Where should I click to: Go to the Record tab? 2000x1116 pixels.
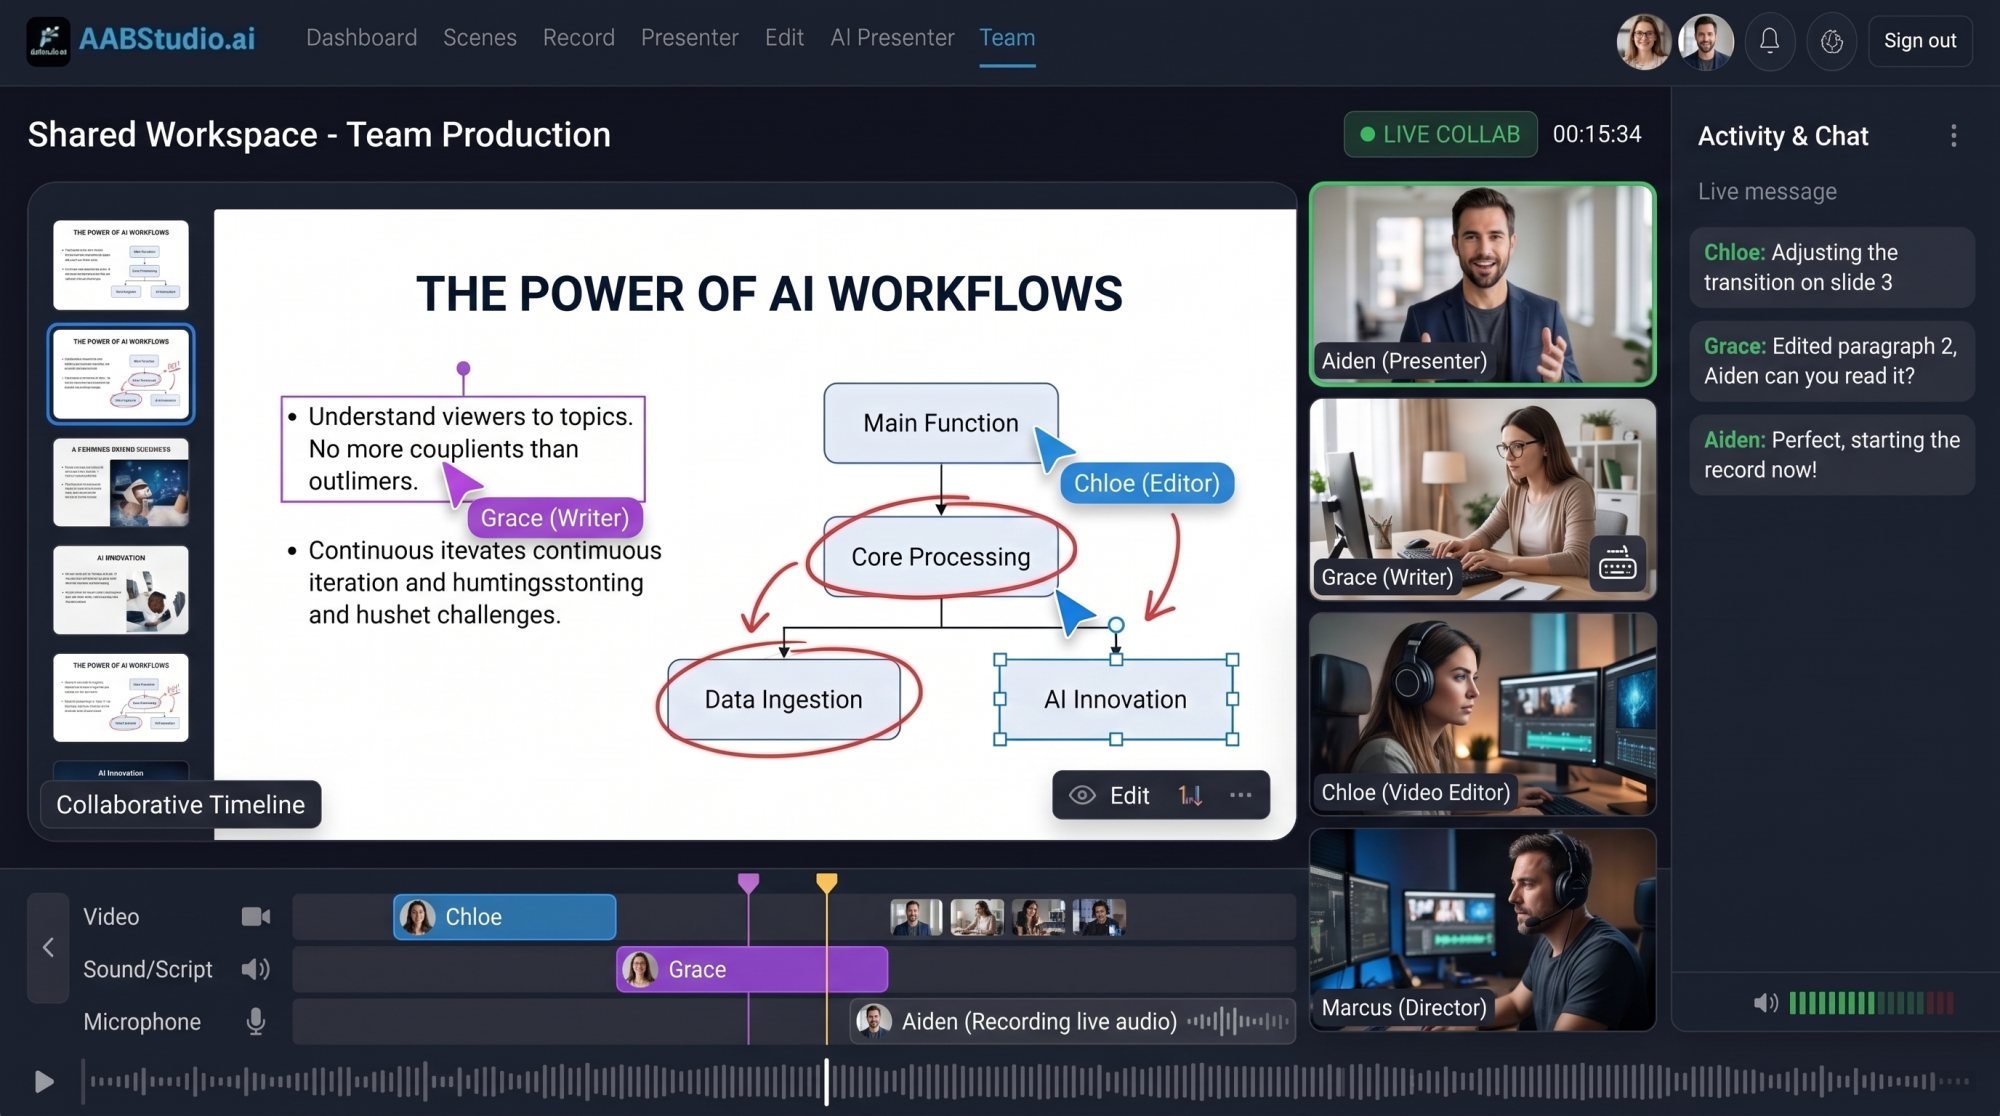click(579, 38)
